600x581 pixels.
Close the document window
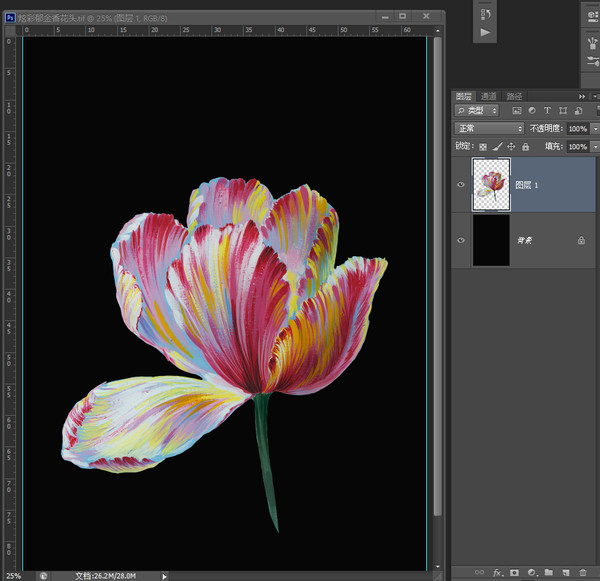tap(426, 16)
